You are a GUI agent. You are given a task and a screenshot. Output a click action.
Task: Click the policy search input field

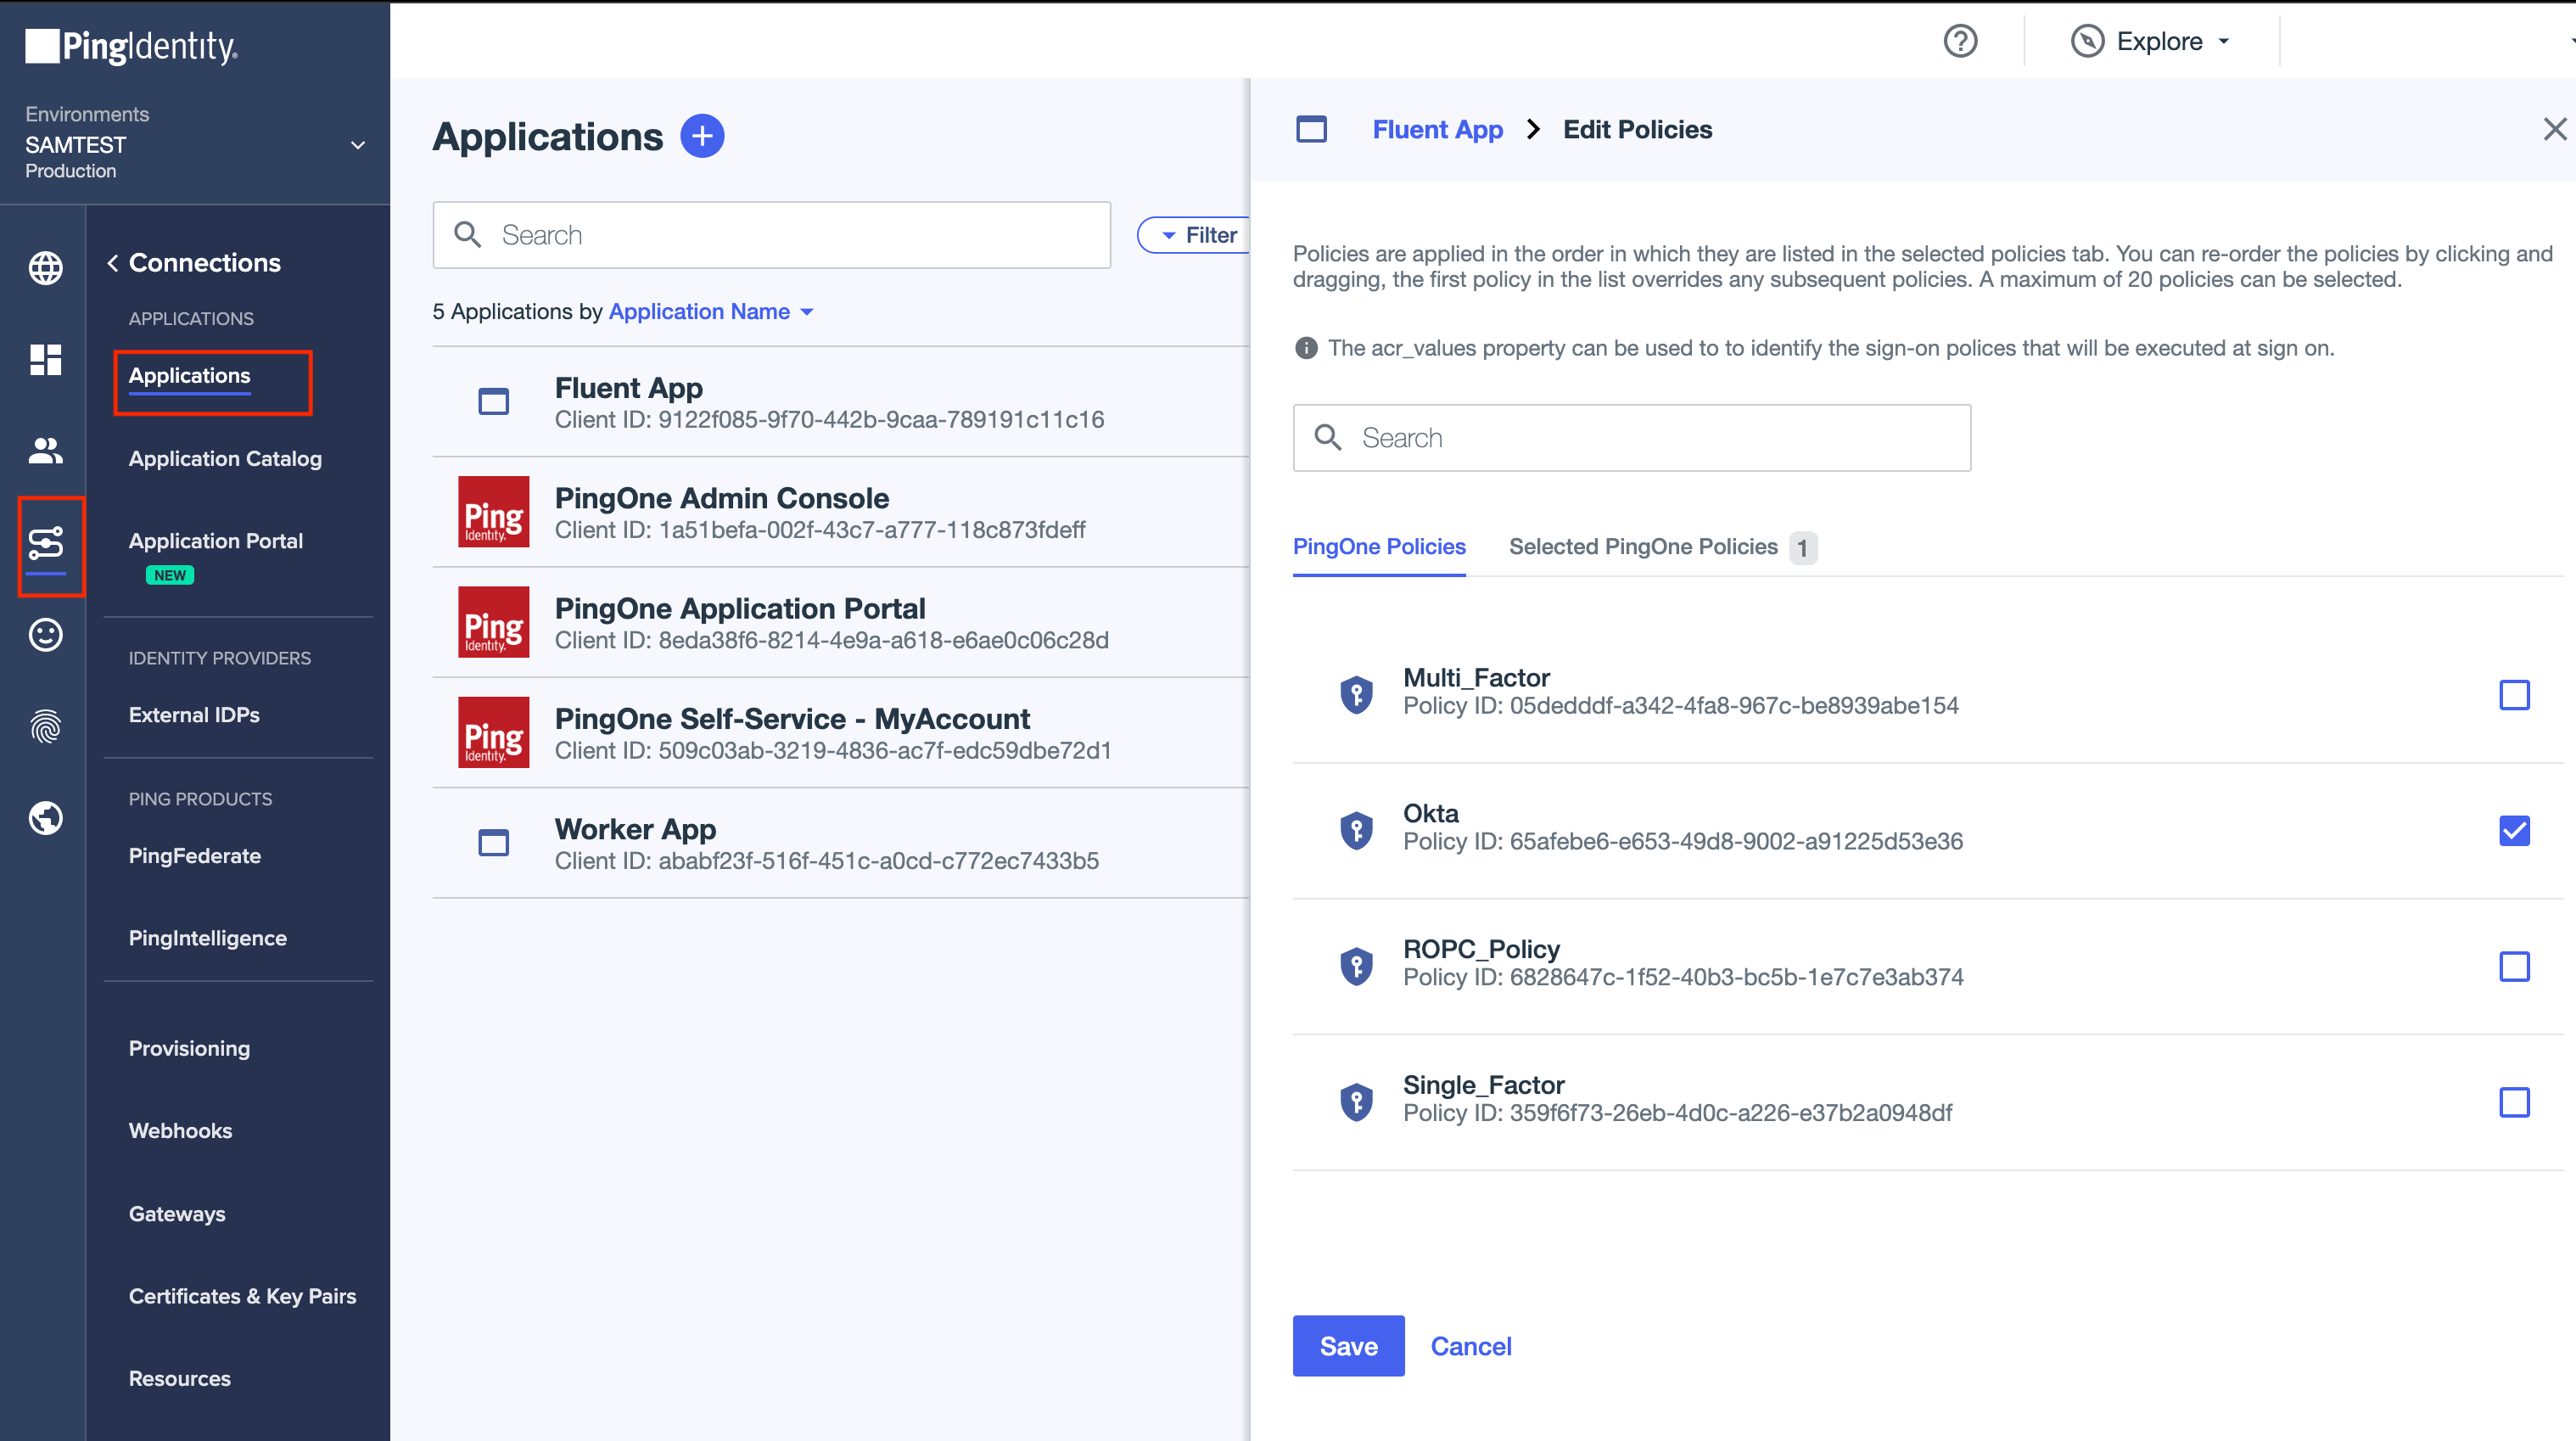(1633, 435)
